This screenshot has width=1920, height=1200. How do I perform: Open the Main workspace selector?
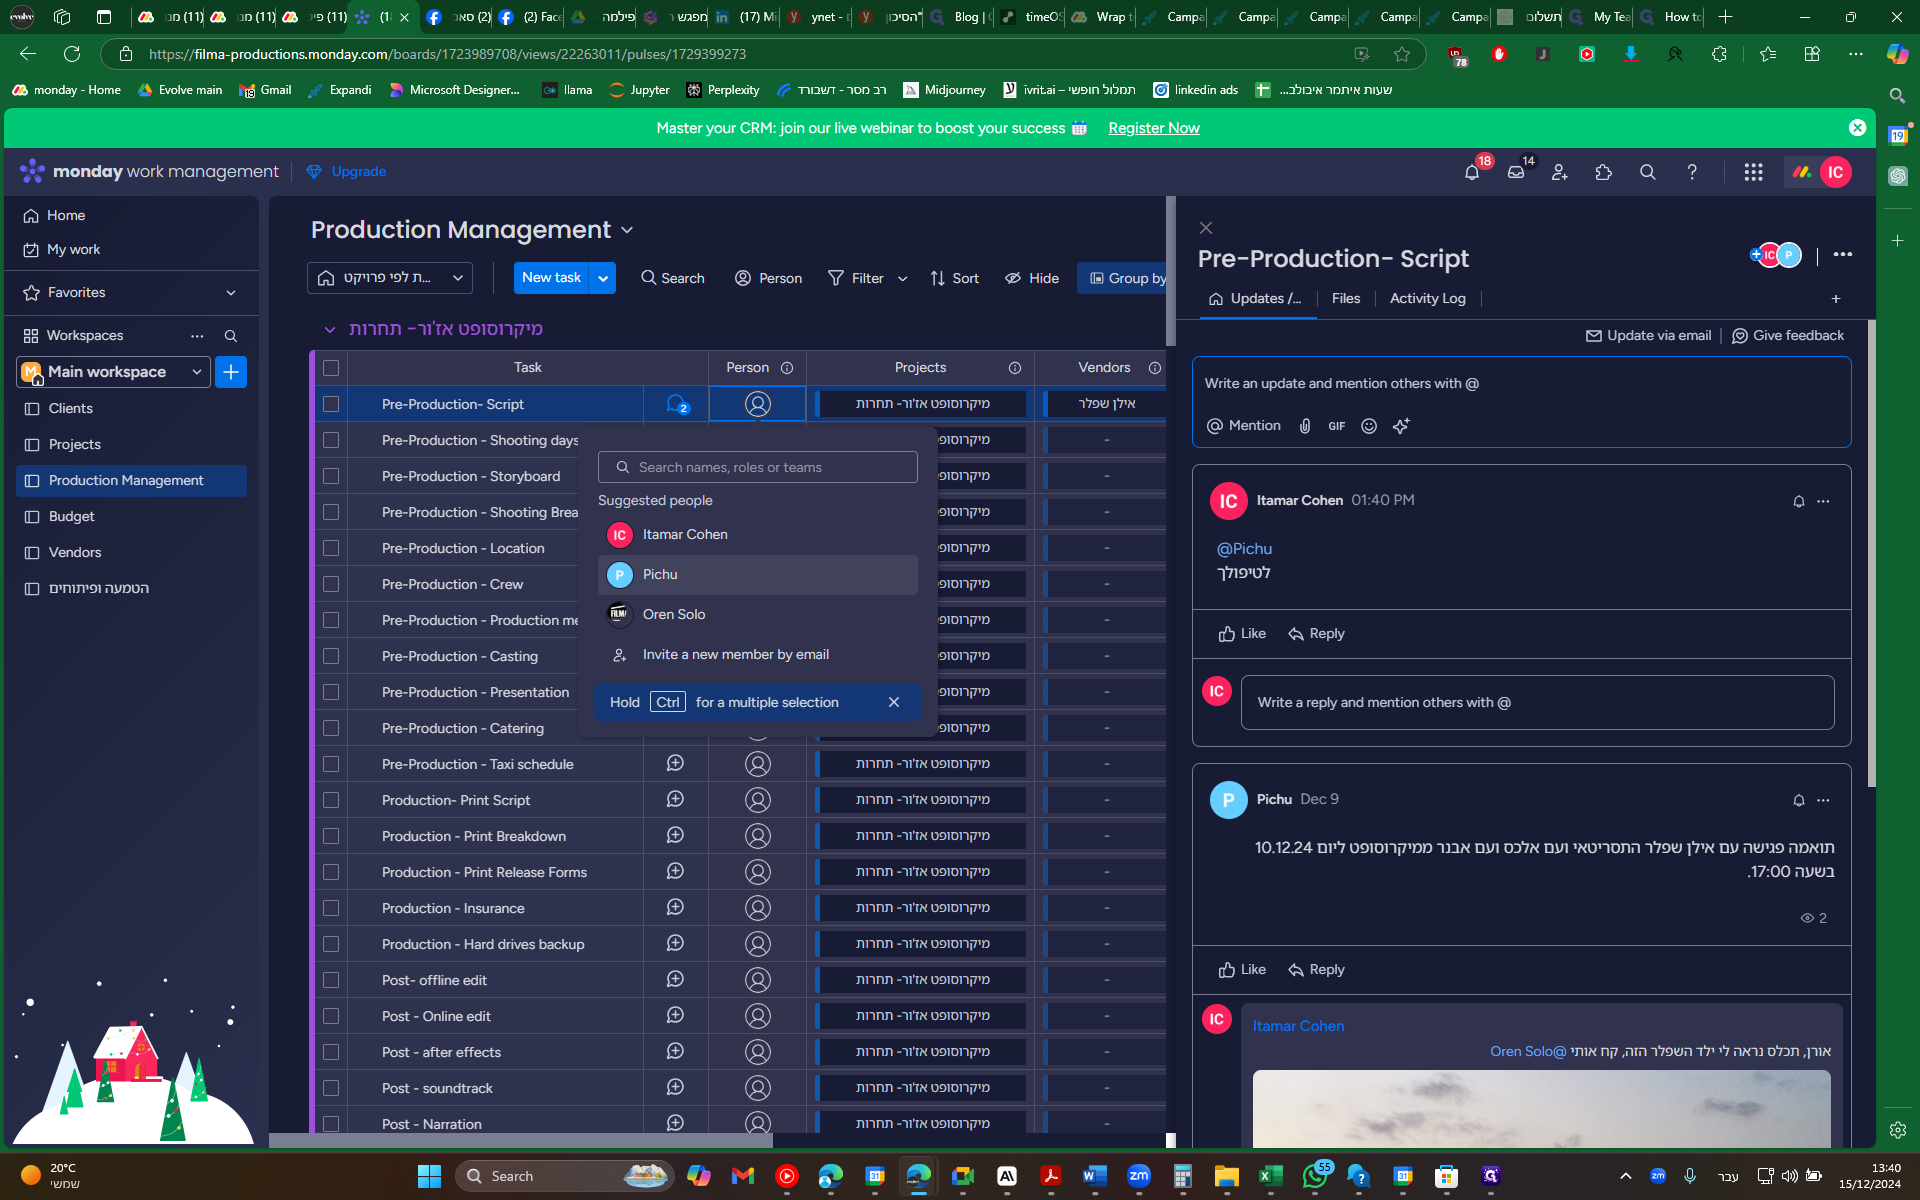113,372
